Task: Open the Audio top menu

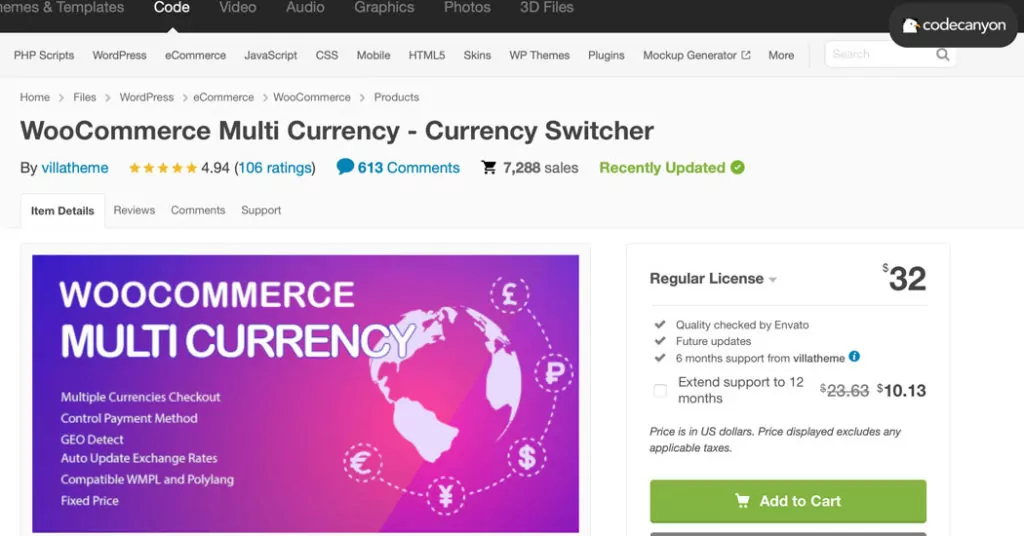Action: click(x=305, y=8)
